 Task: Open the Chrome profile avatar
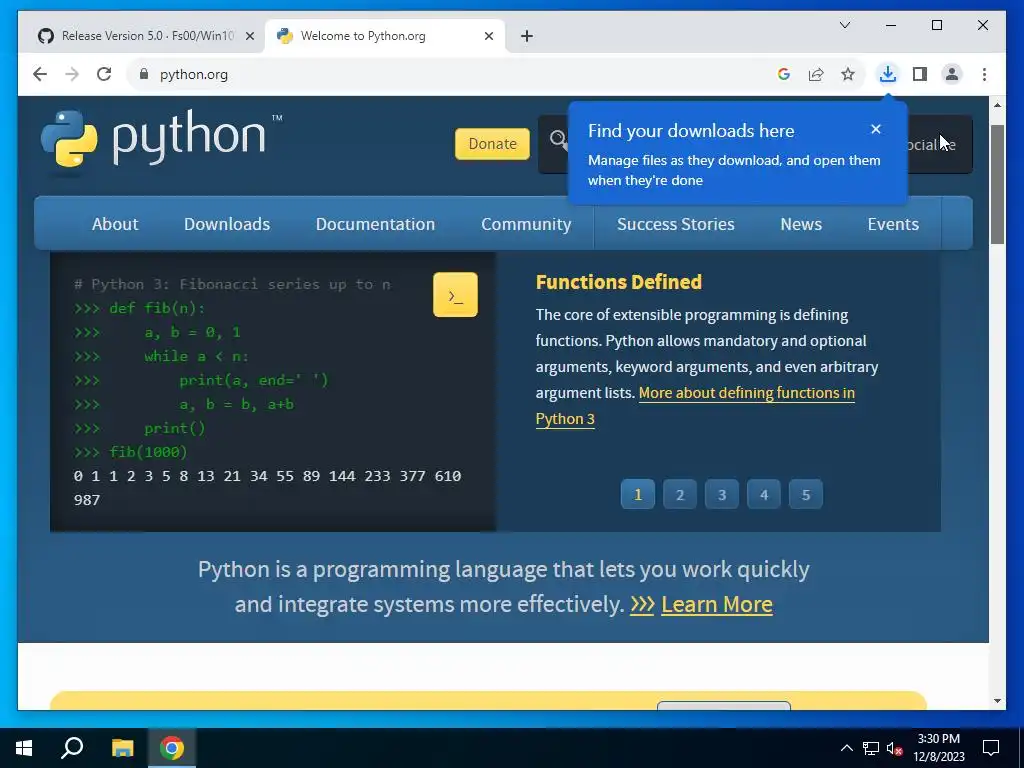click(952, 74)
